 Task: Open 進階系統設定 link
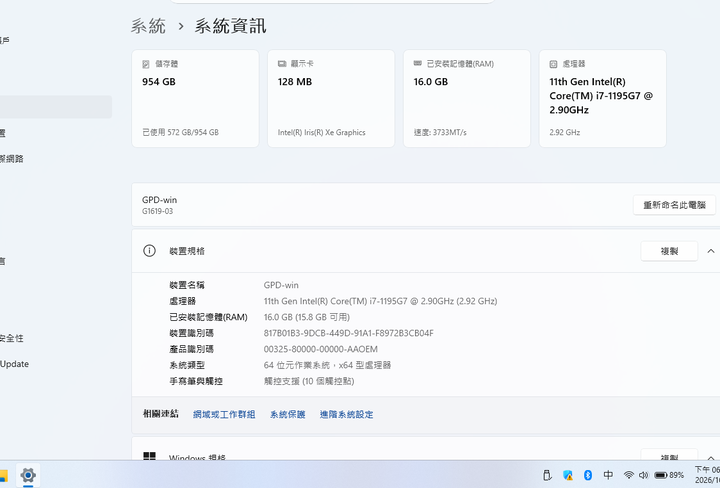[347, 415]
